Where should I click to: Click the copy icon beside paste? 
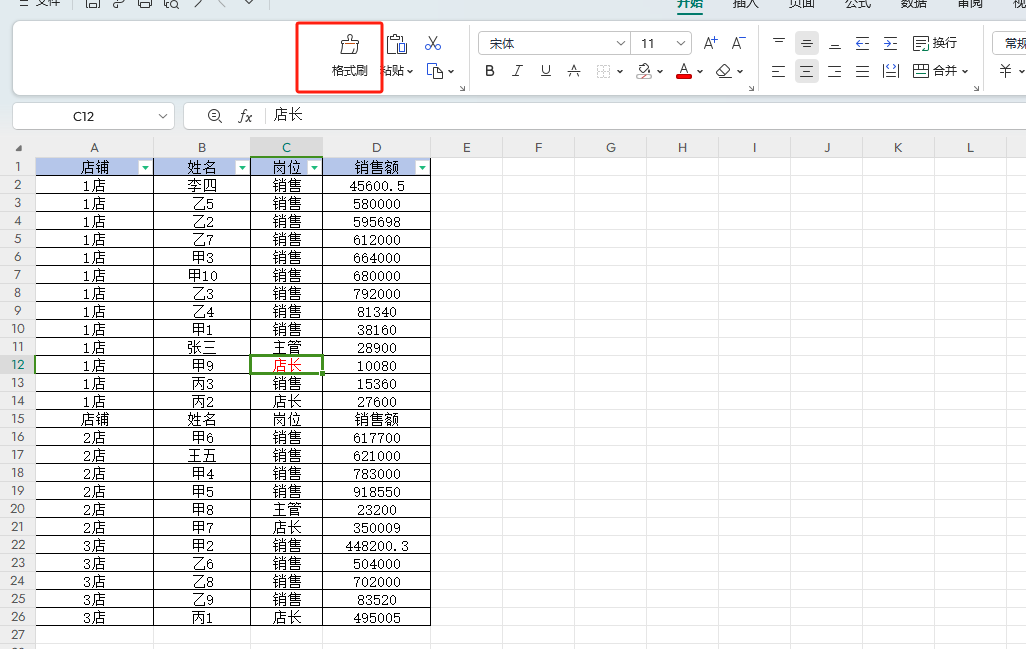[x=434, y=71]
